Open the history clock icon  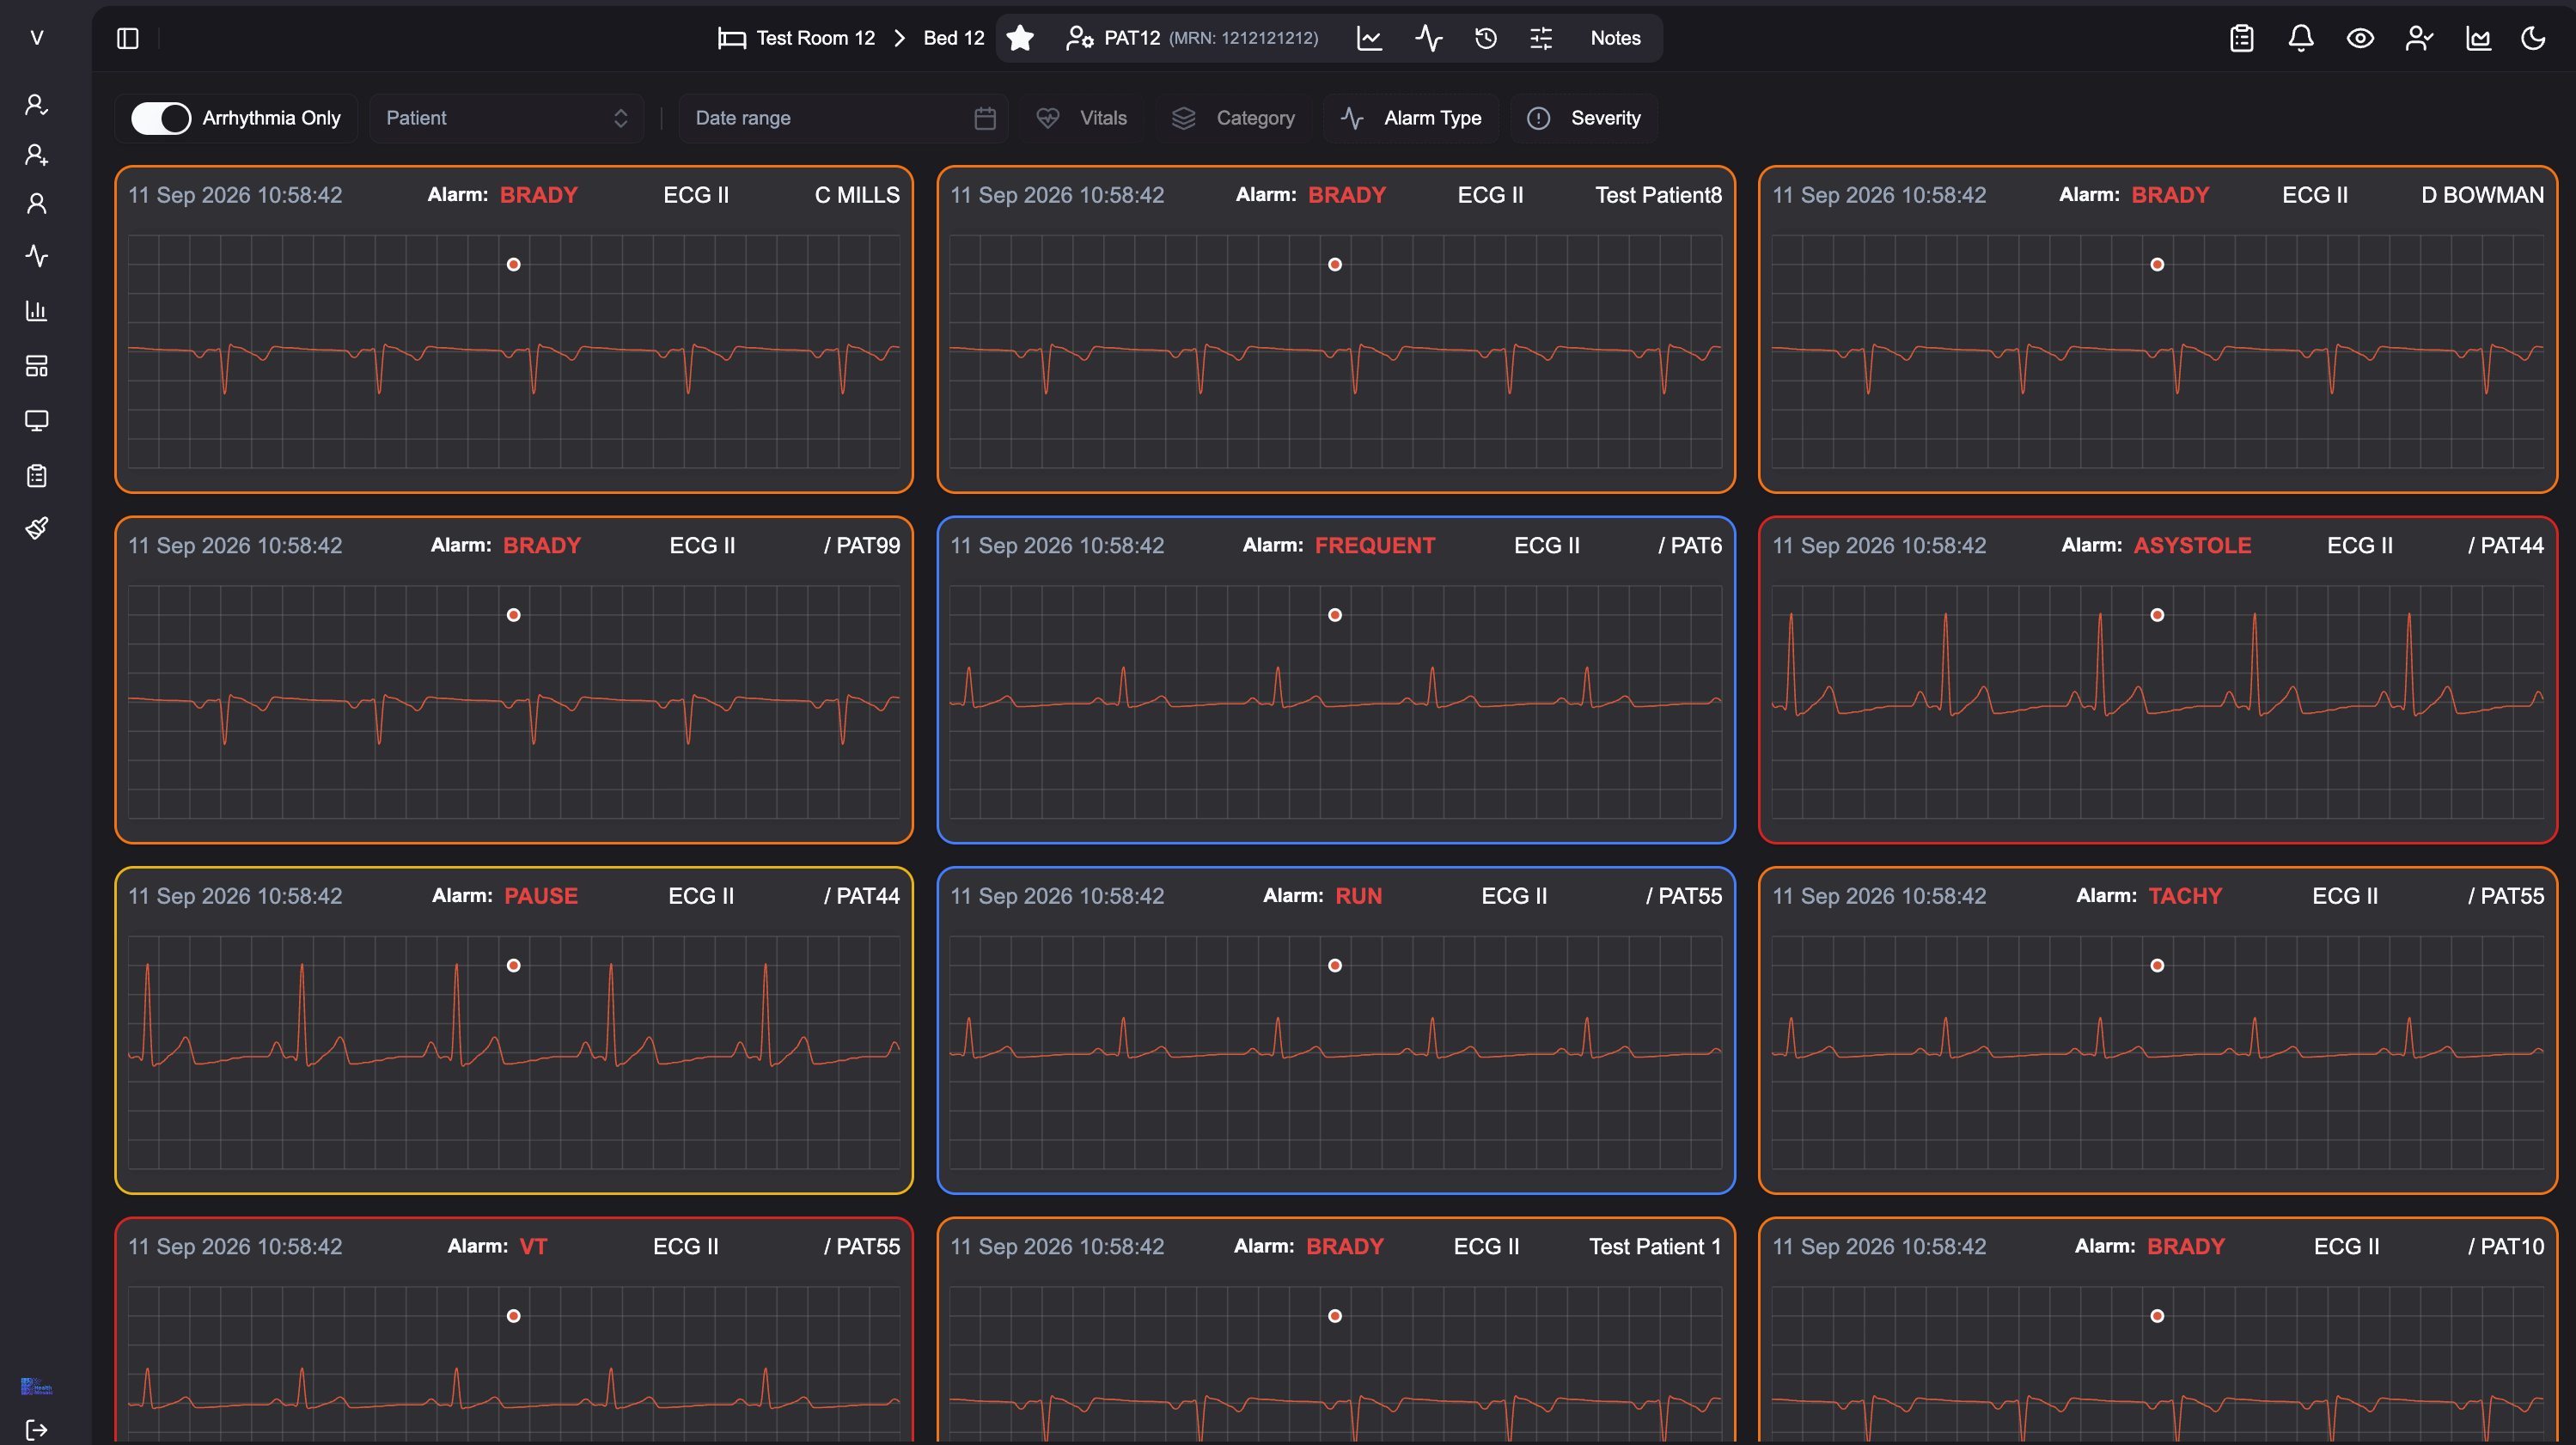coord(1486,38)
